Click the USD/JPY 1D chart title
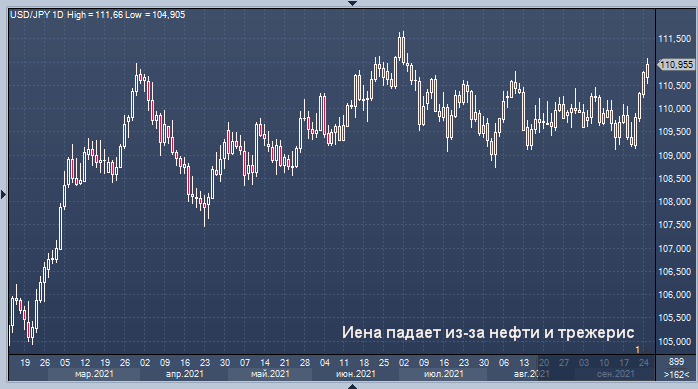698x389 pixels. click(37, 15)
